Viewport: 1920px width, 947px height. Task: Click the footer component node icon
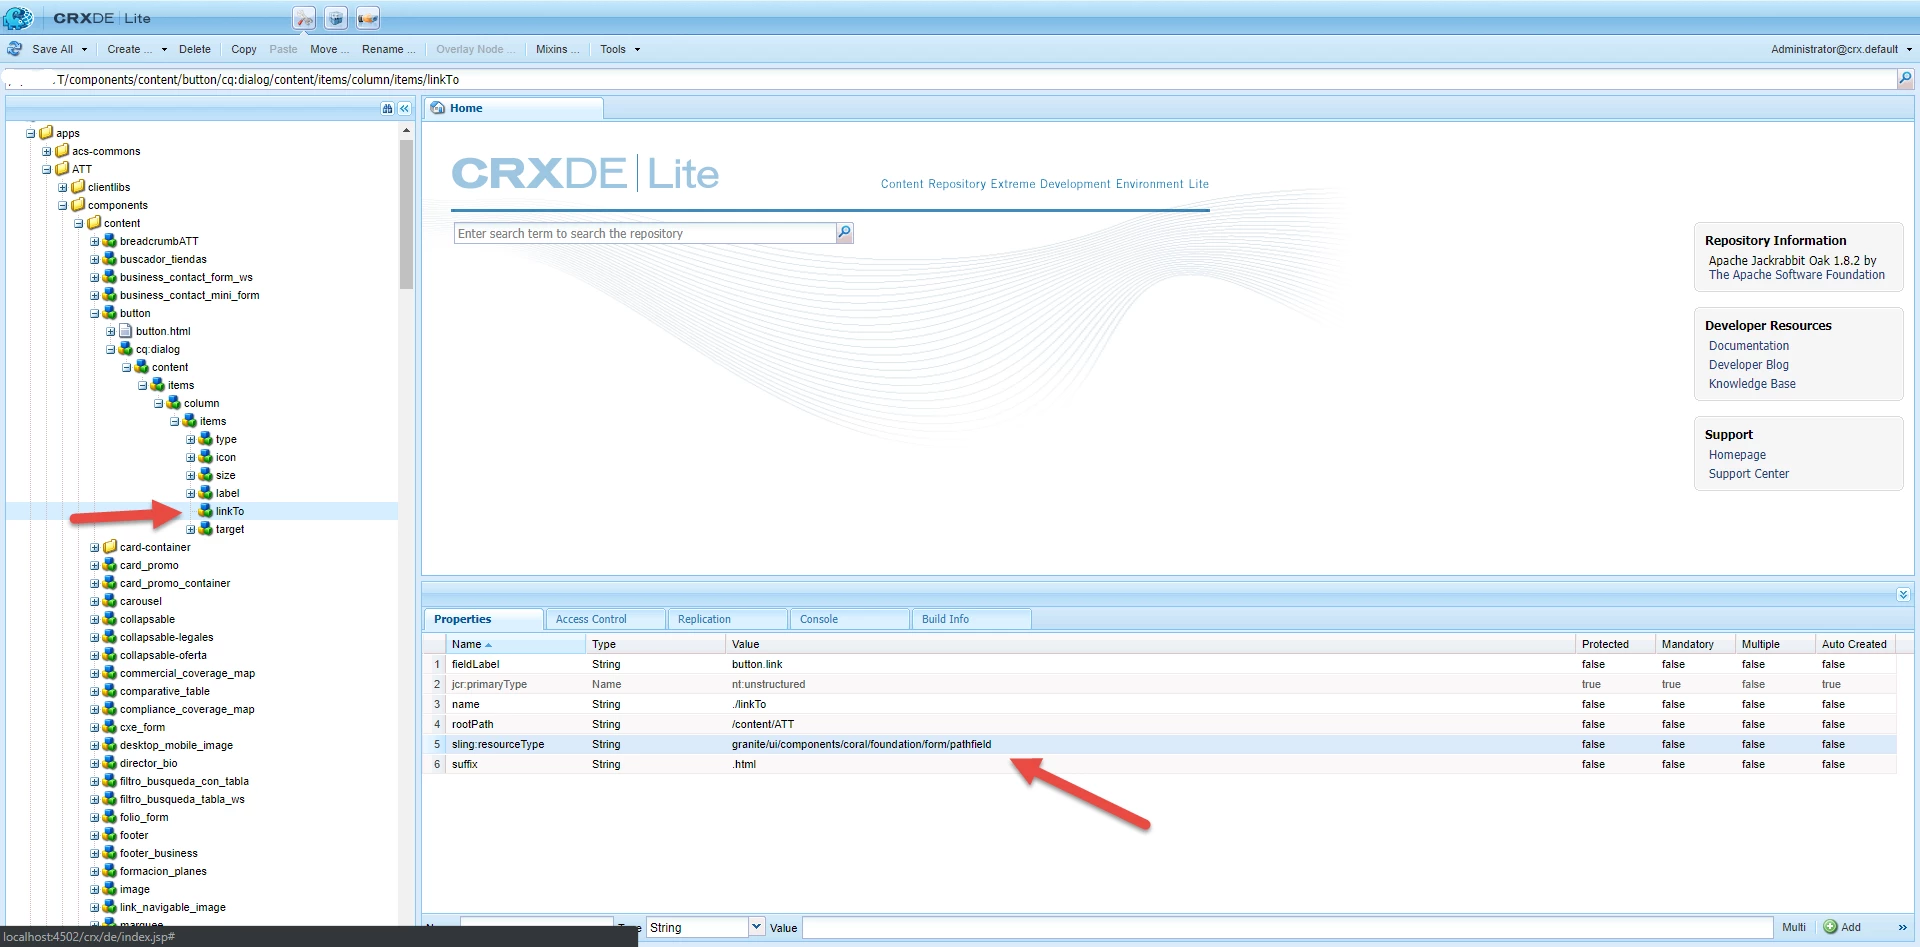pyautogui.click(x=110, y=835)
